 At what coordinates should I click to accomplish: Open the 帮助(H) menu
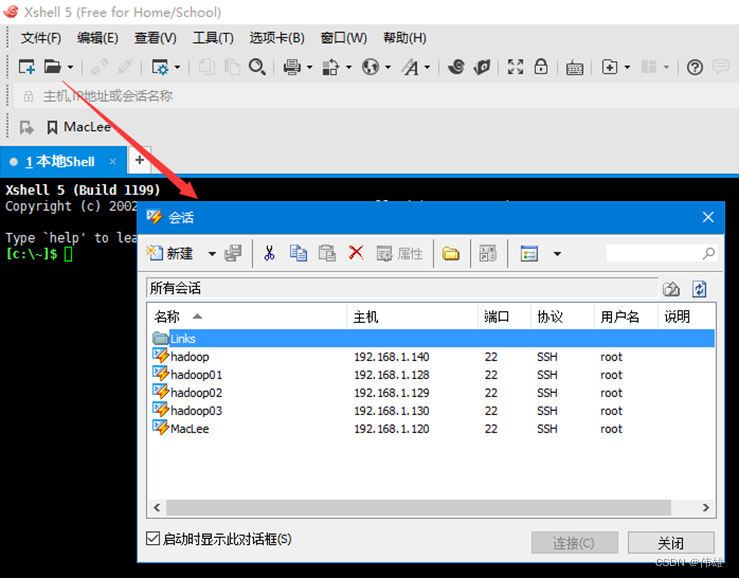pos(405,38)
